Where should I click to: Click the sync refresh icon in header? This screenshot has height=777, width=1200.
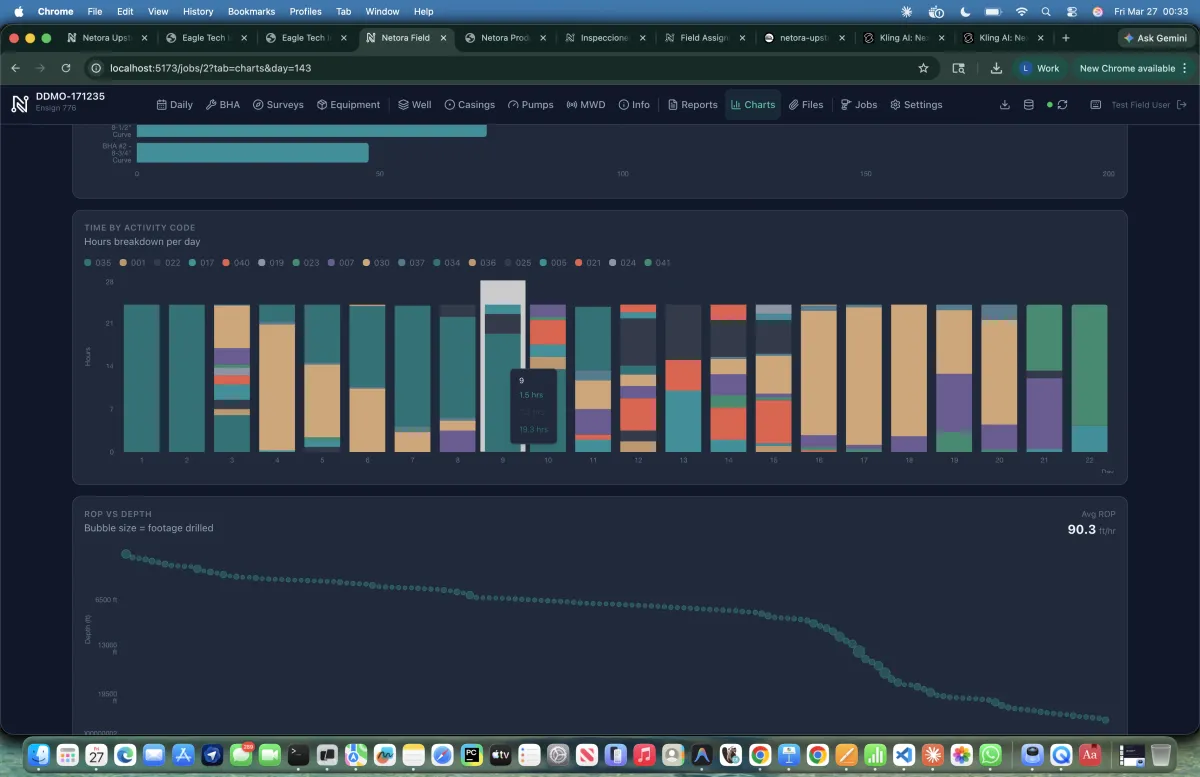pyautogui.click(x=1062, y=105)
